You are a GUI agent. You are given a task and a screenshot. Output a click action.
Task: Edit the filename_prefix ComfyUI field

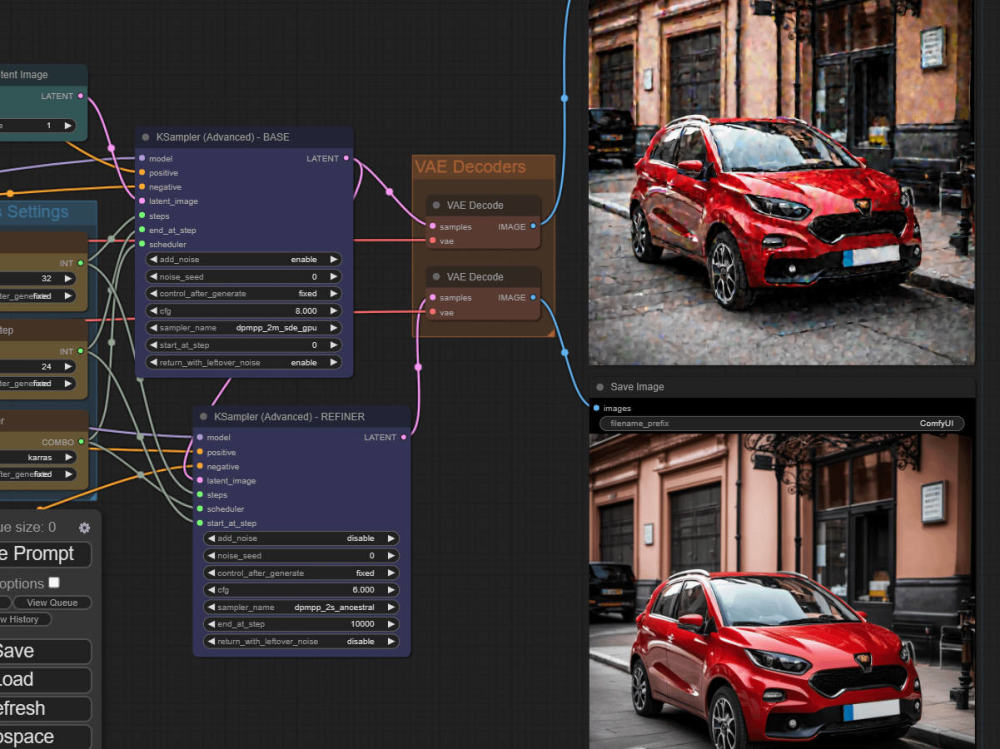tap(782, 423)
